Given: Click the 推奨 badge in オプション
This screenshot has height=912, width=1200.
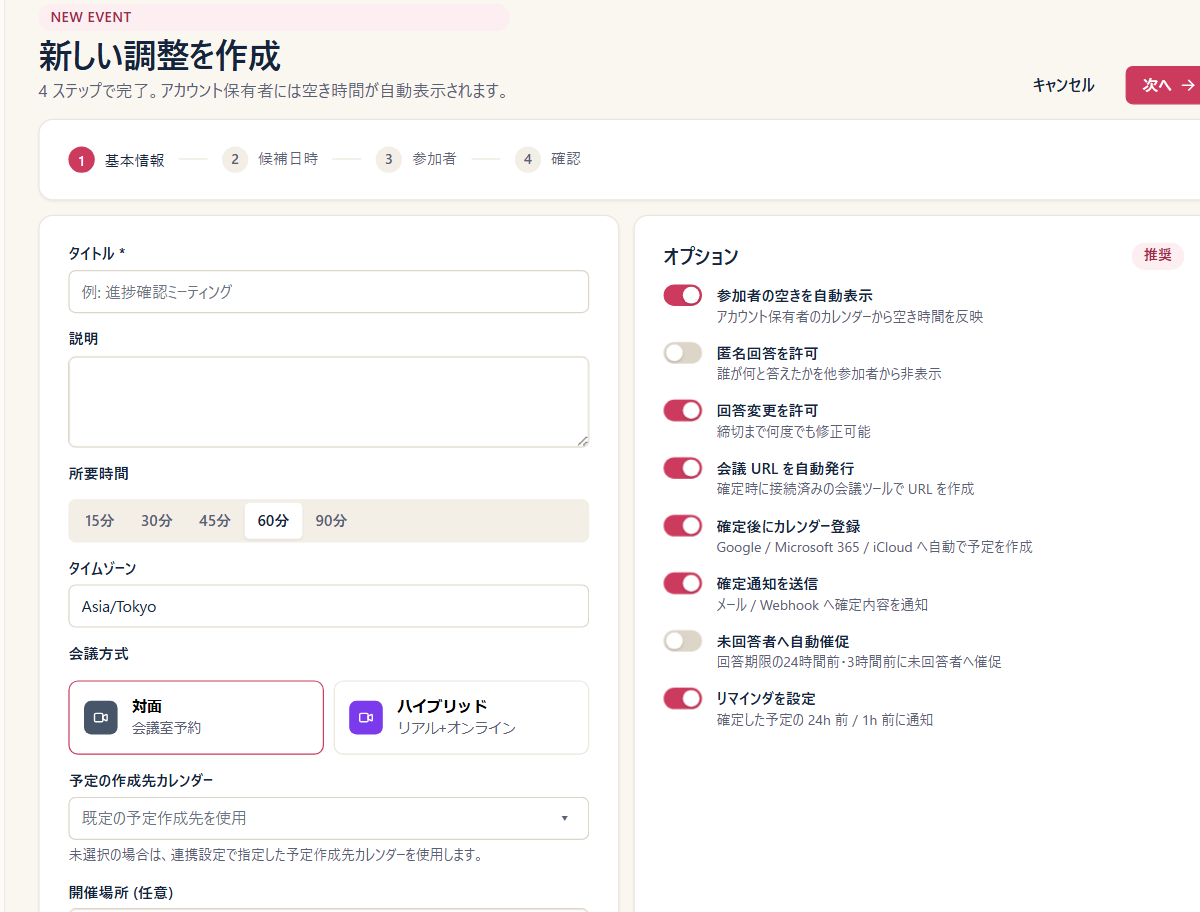Looking at the screenshot, I should [x=1158, y=255].
